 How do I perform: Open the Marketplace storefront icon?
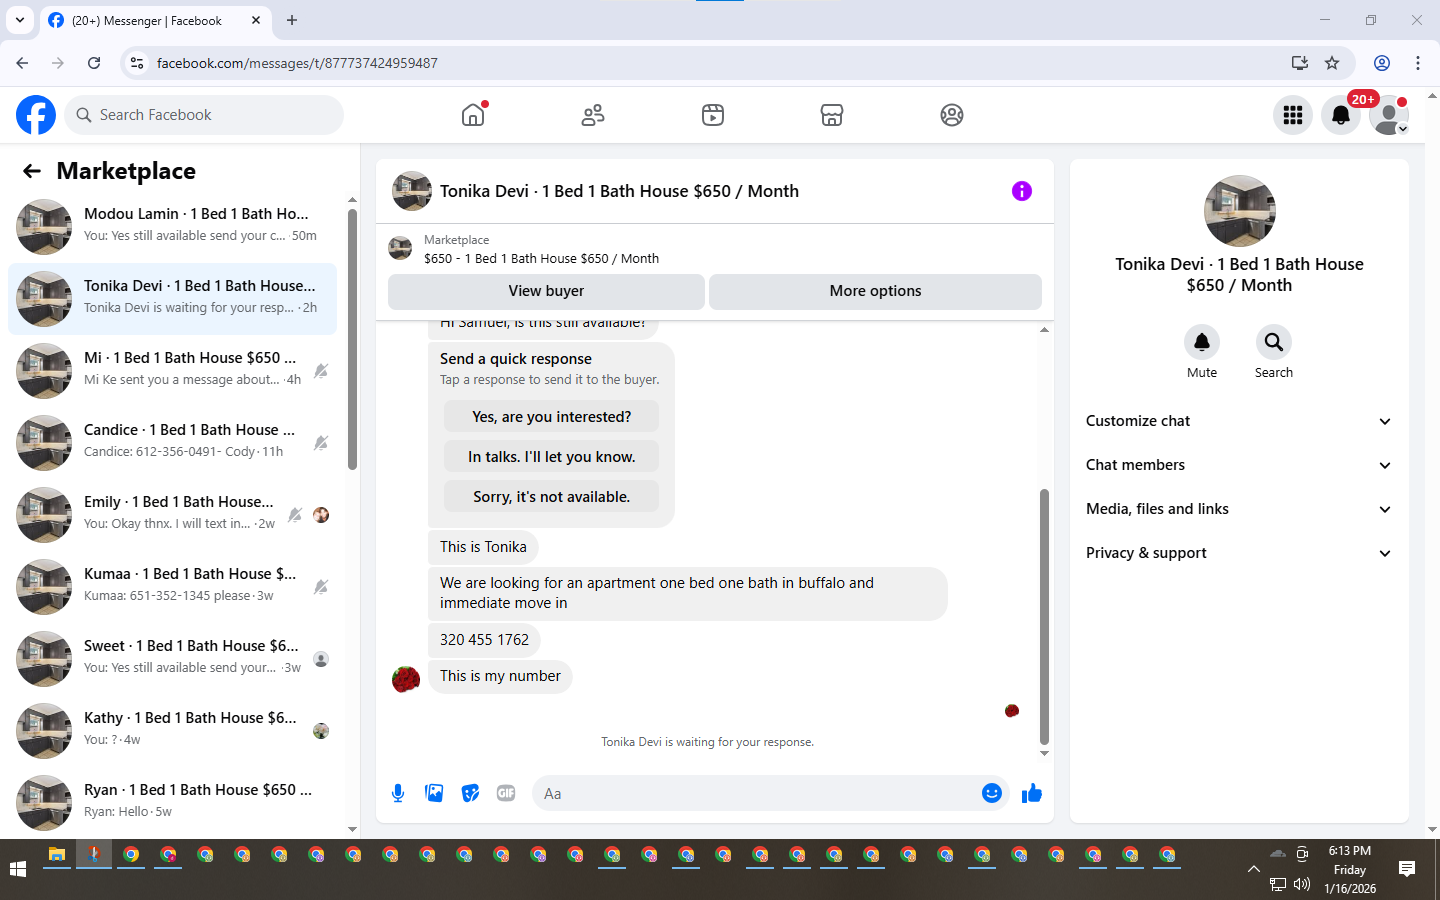tap(832, 115)
